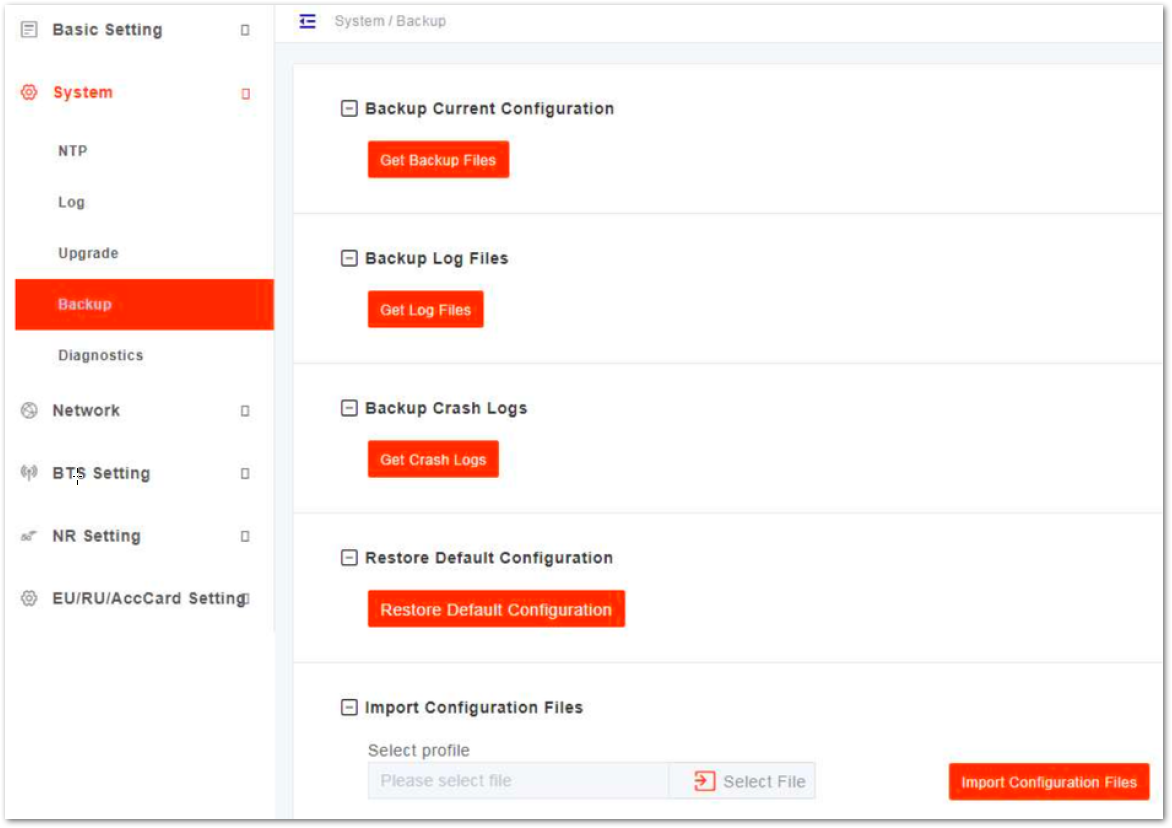The height and width of the screenshot is (828, 1172).
Task: Expand the Basic Setting menu arrow
Action: point(245,30)
